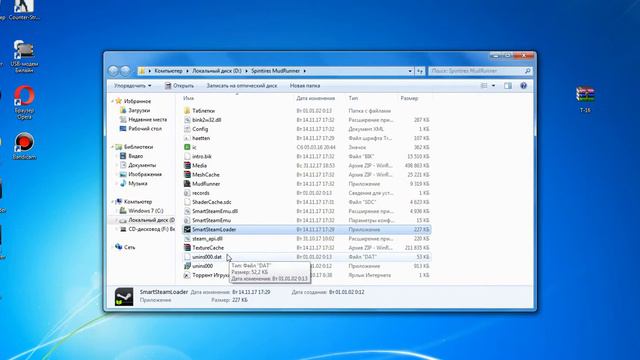
Task: Open the Упорядочить menu
Action: [132, 86]
